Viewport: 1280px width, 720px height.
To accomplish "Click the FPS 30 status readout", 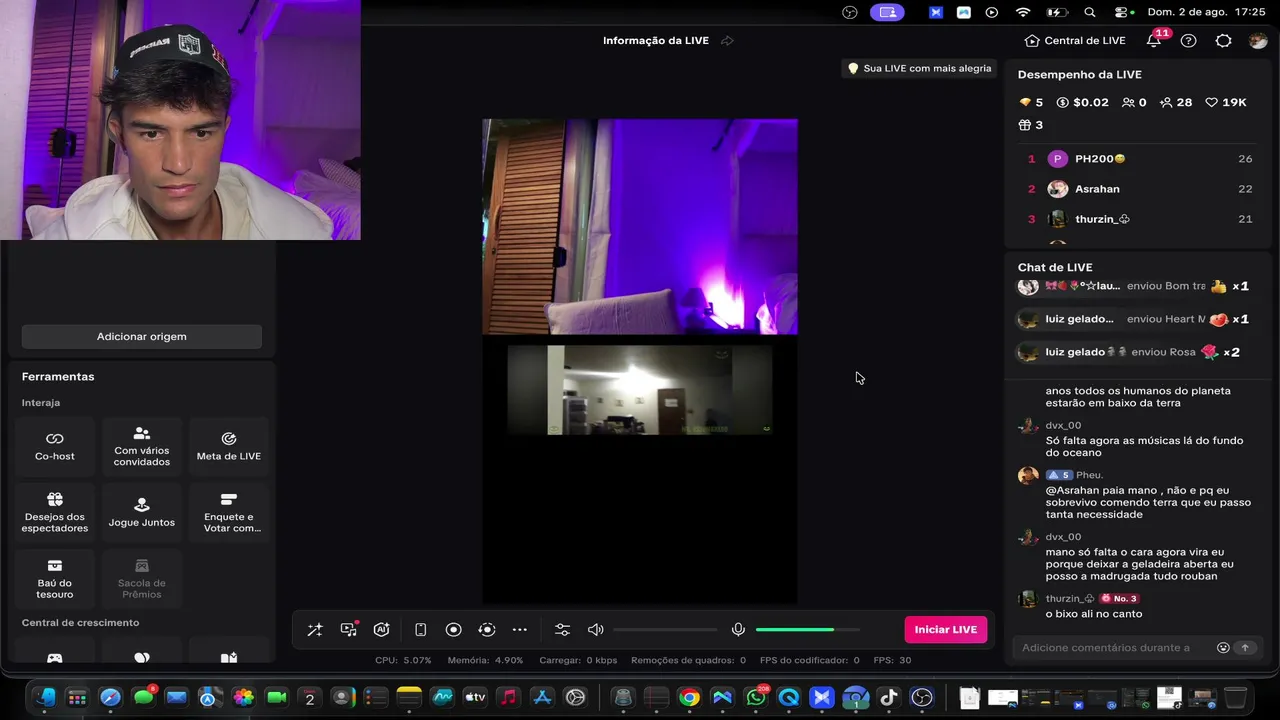I will [892, 661].
